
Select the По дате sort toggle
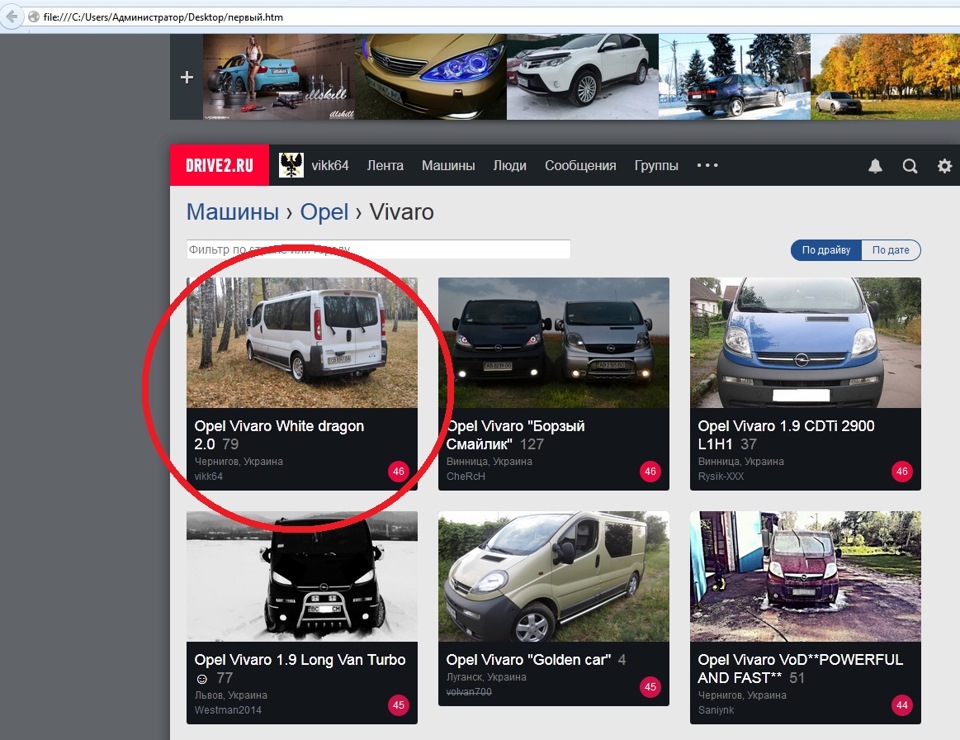(891, 250)
